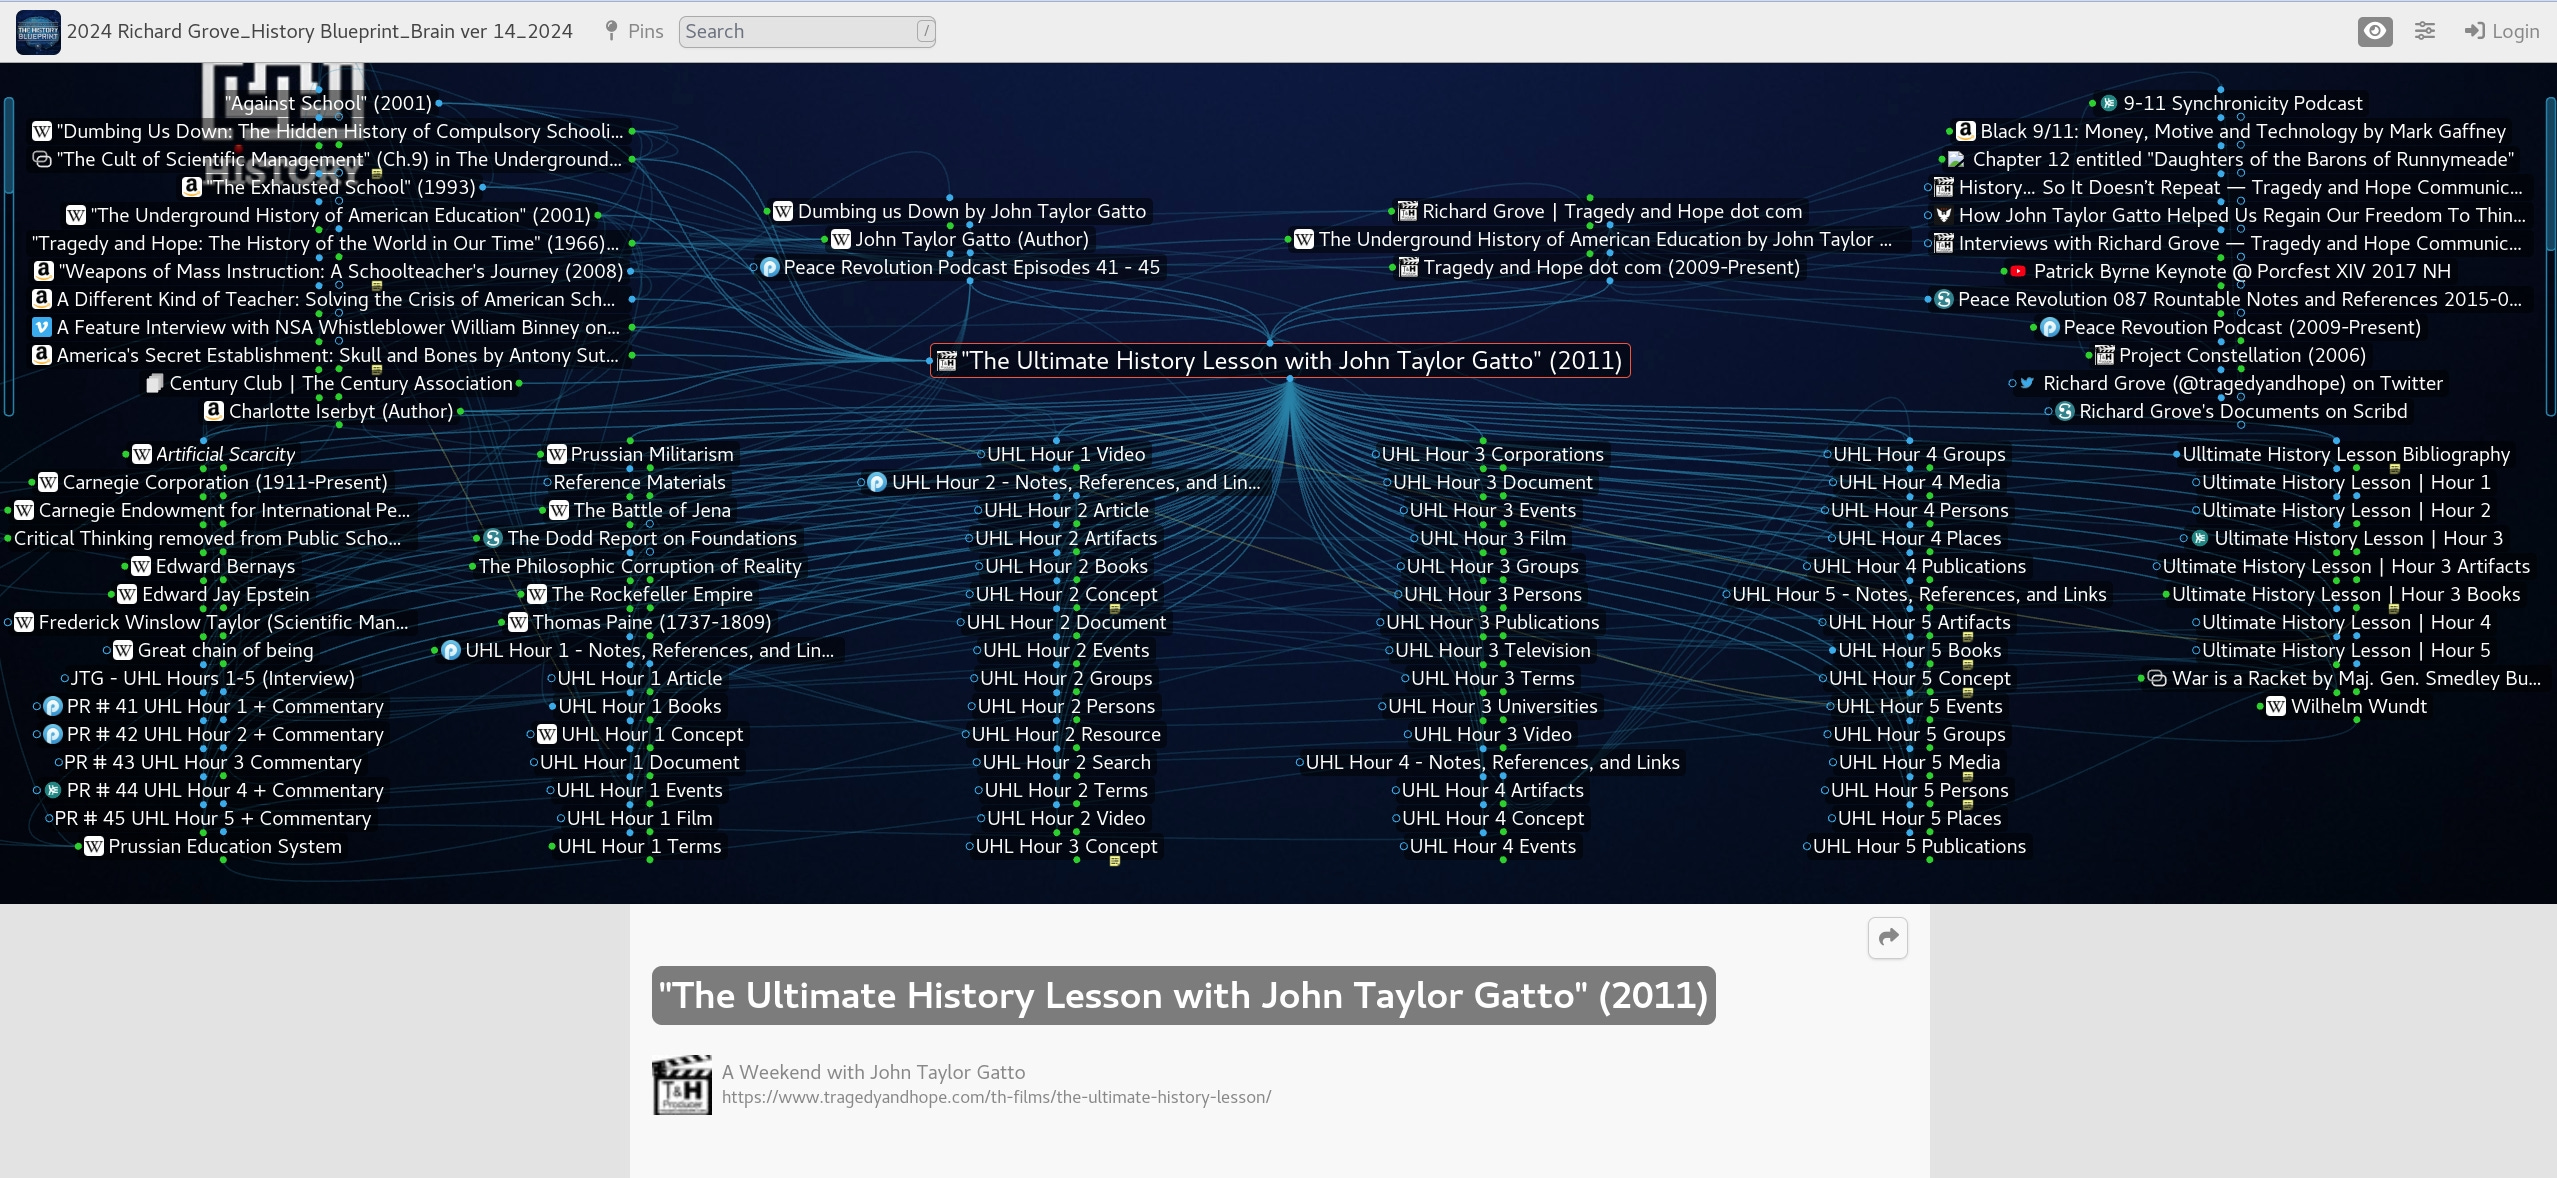This screenshot has width=2557, height=1178.
Task: Click the T&H clapperboard thumbnail in notes
Action: [682, 1084]
